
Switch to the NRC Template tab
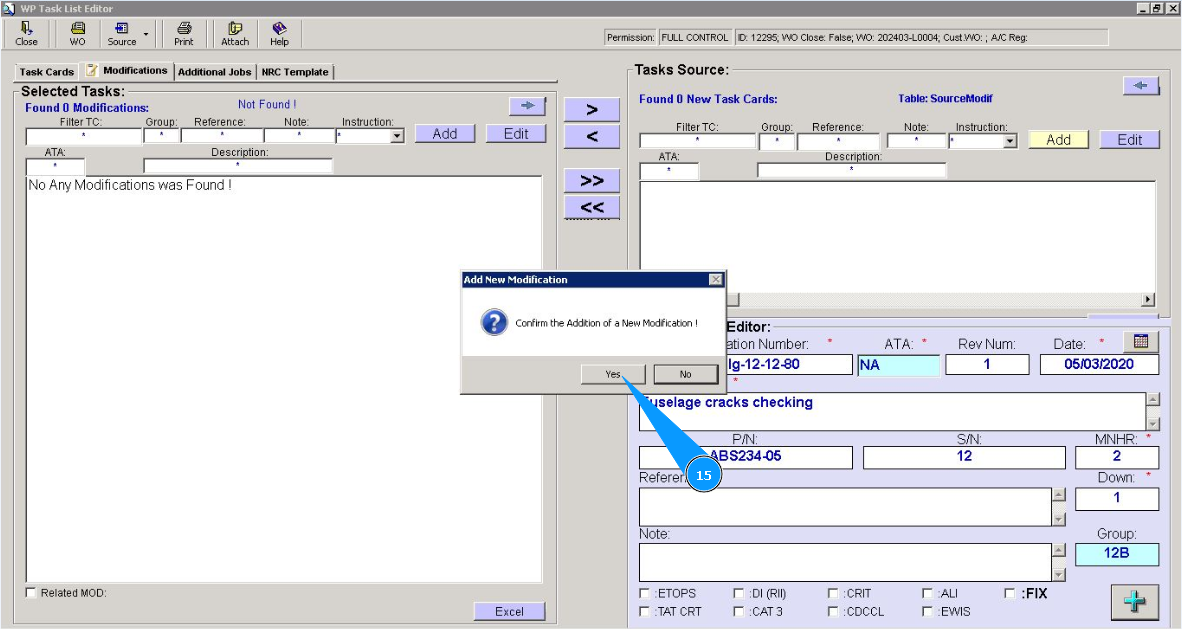click(294, 72)
